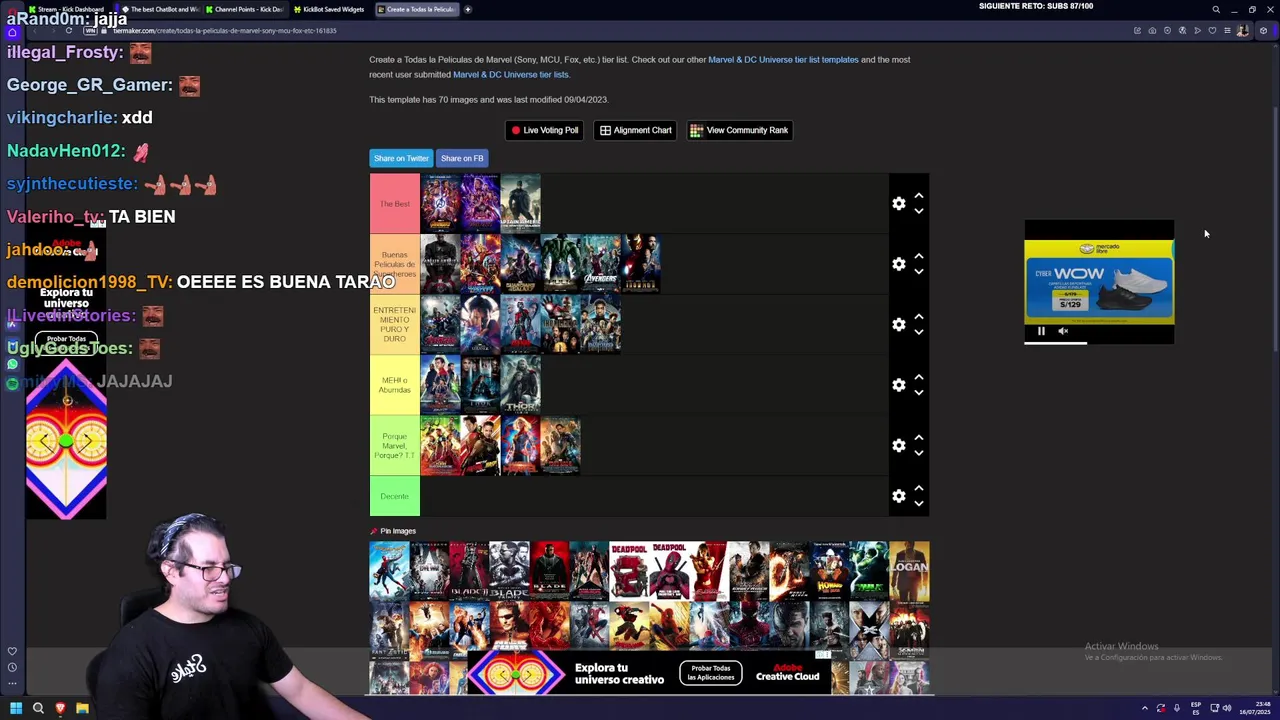The image size is (1280, 720).
Task: Switch to Channel Points - Kick tab
Action: [245, 9]
